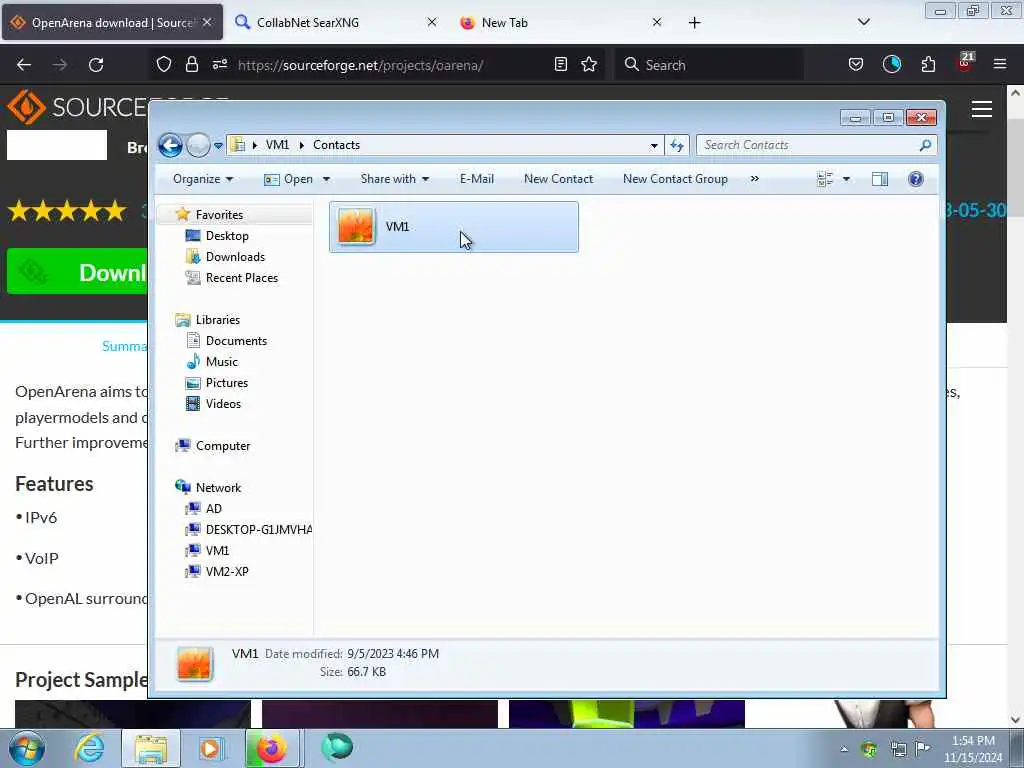Image resolution: width=1024 pixels, height=768 pixels.
Task: Go back in the Explorer window
Action: pyautogui.click(x=170, y=145)
